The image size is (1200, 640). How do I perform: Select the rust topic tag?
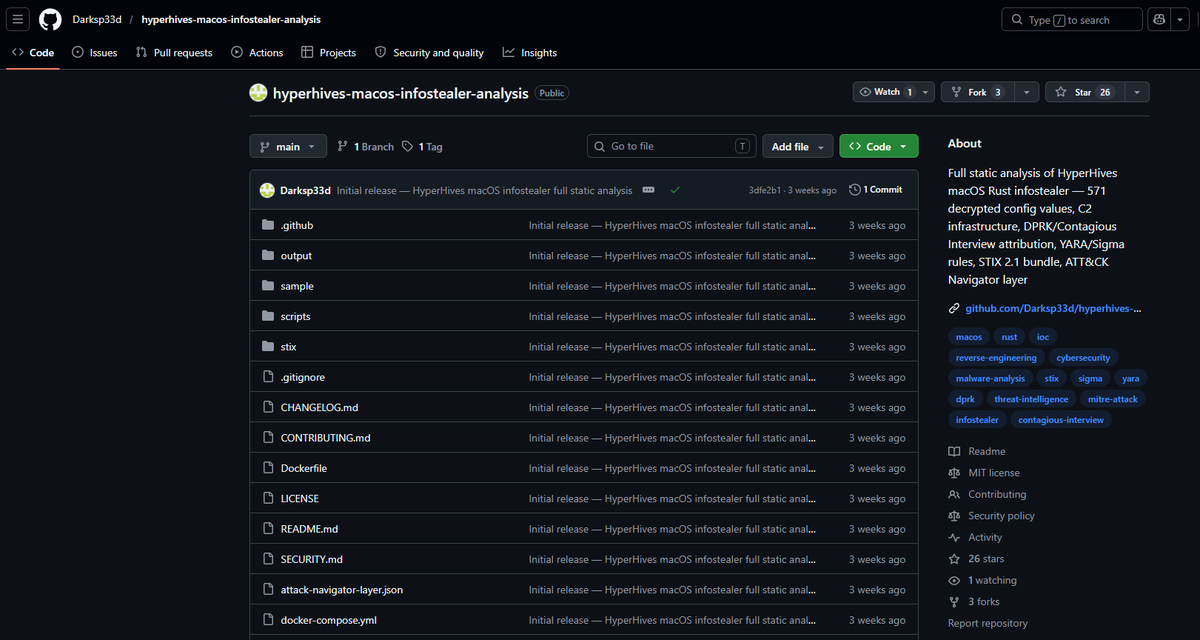[x=1009, y=337]
